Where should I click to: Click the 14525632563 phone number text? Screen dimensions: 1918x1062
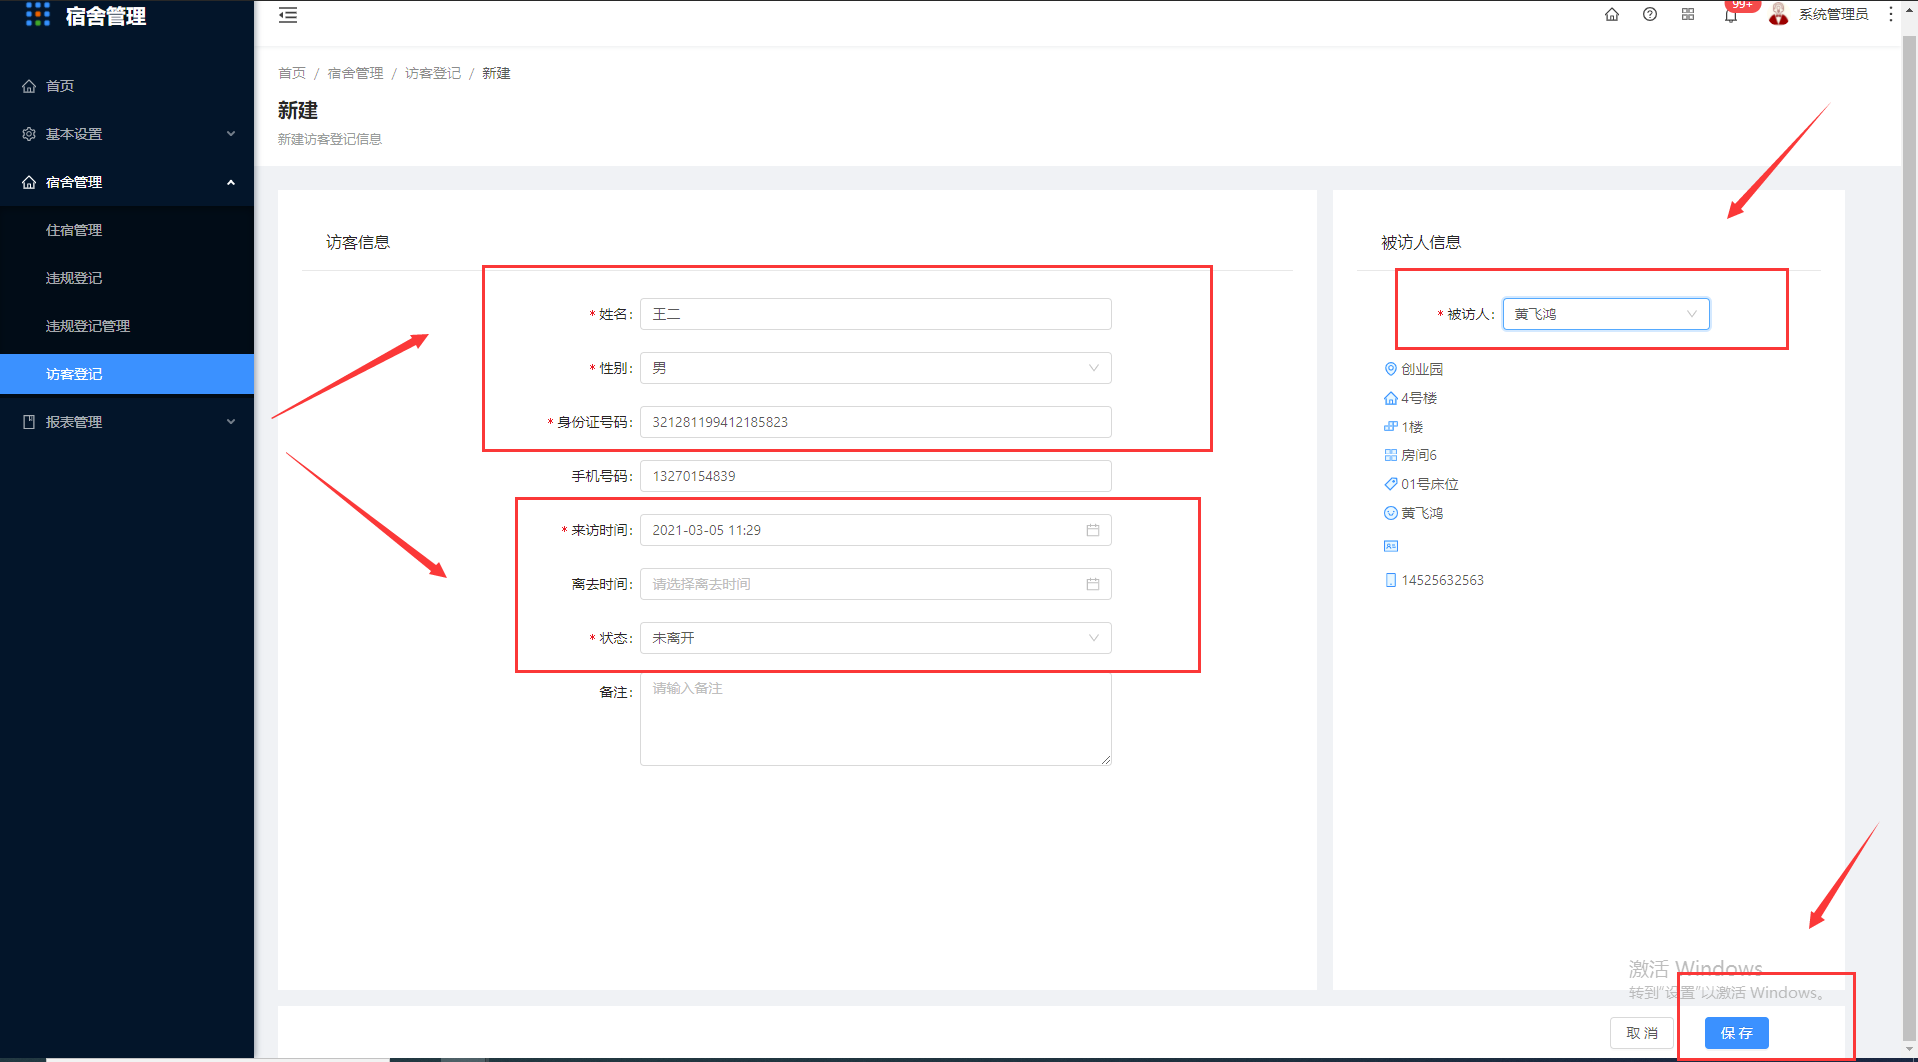1442,580
